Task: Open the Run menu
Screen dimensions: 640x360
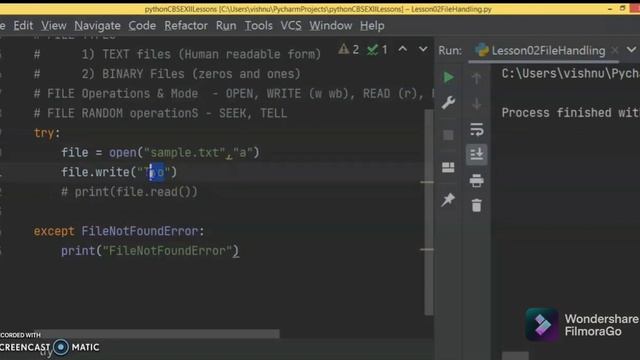Action: (x=226, y=26)
